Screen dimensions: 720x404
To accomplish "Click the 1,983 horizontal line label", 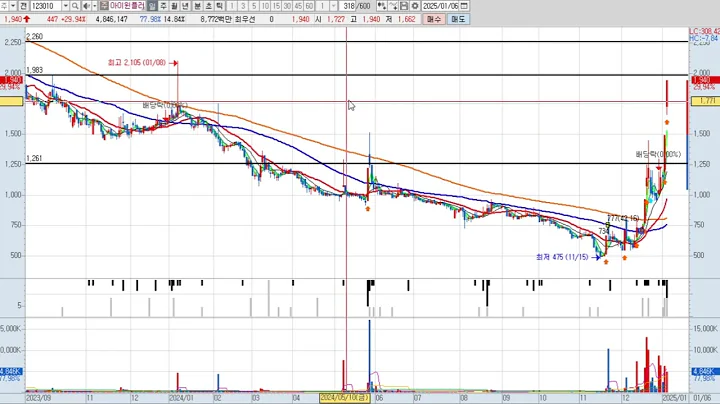I will (x=34, y=70).
